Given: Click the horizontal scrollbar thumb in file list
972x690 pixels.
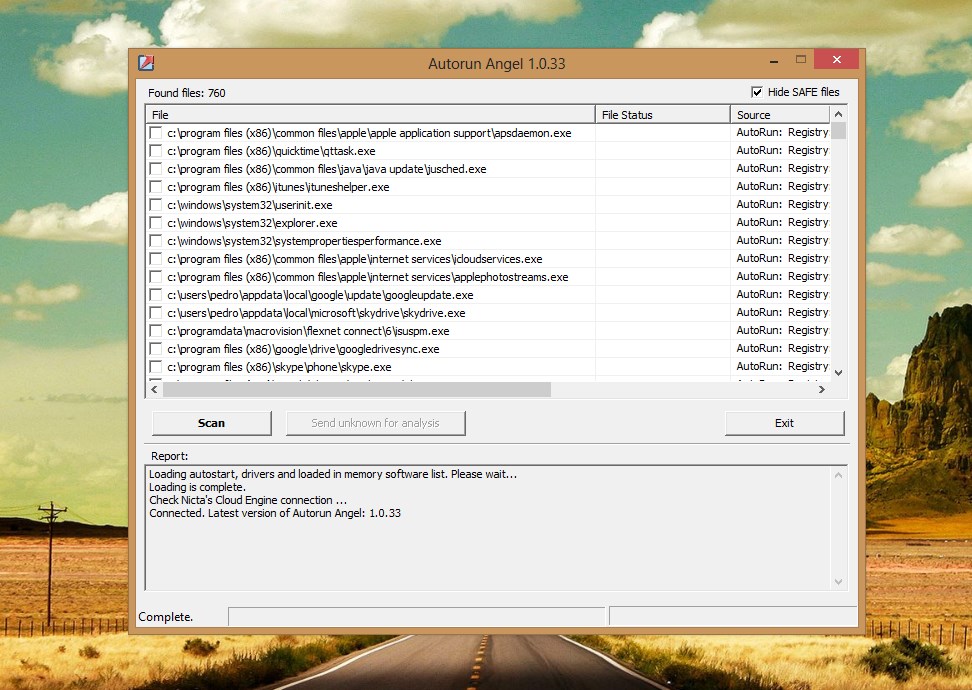Looking at the screenshot, I should coord(356,389).
